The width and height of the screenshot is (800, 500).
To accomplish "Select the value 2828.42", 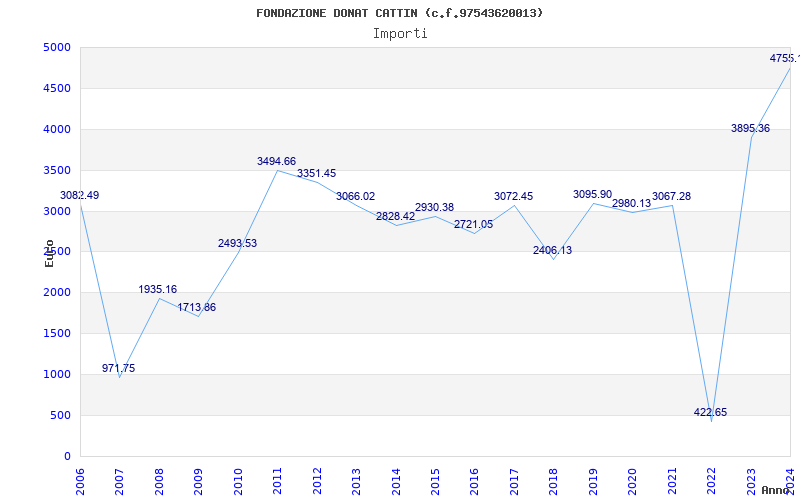I will (x=395, y=216).
